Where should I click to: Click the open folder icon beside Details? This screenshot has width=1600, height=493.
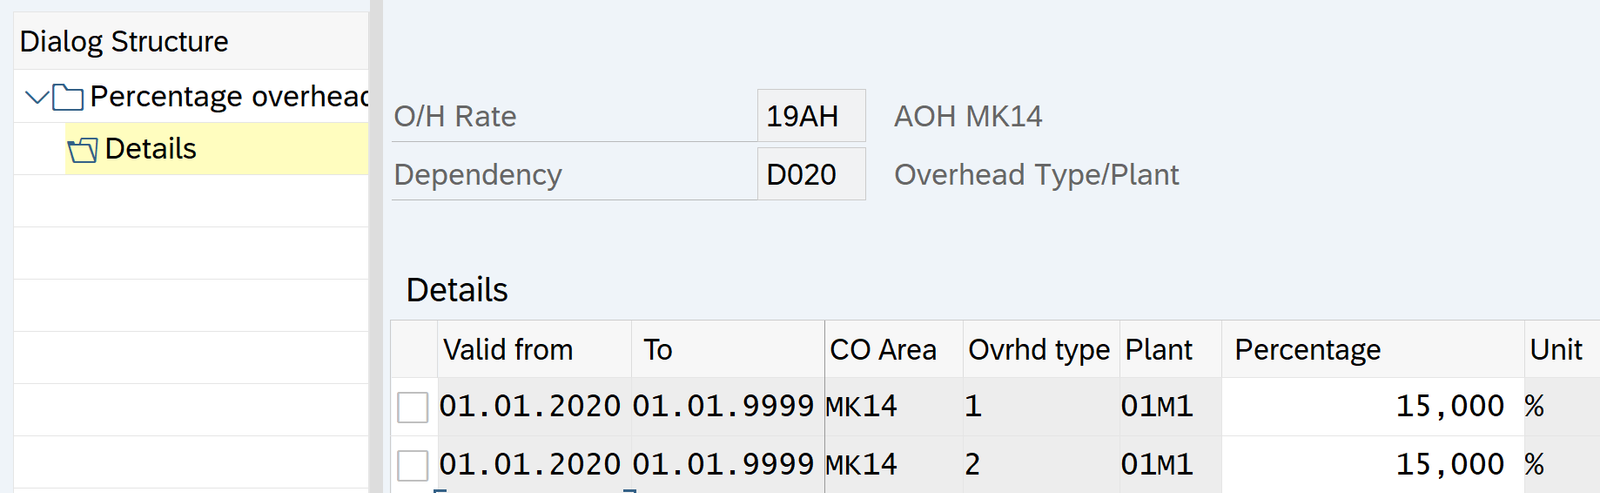tap(83, 150)
